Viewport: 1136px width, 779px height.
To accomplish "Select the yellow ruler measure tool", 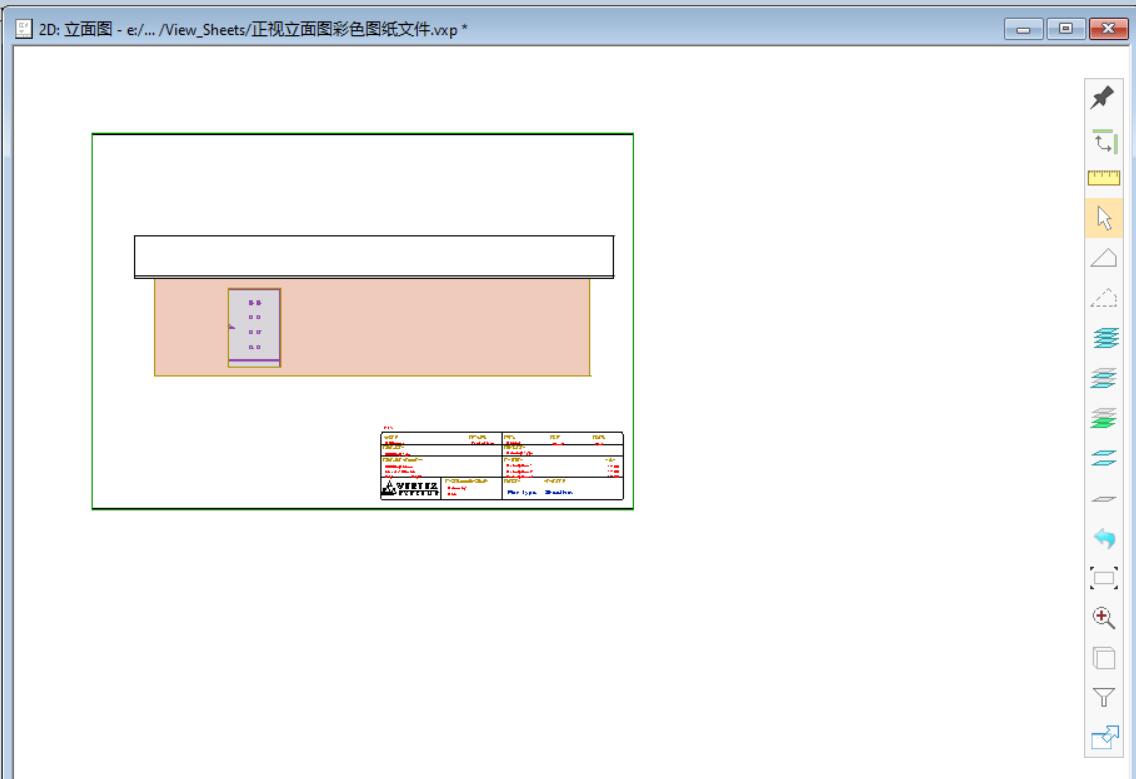I will tap(1103, 178).
